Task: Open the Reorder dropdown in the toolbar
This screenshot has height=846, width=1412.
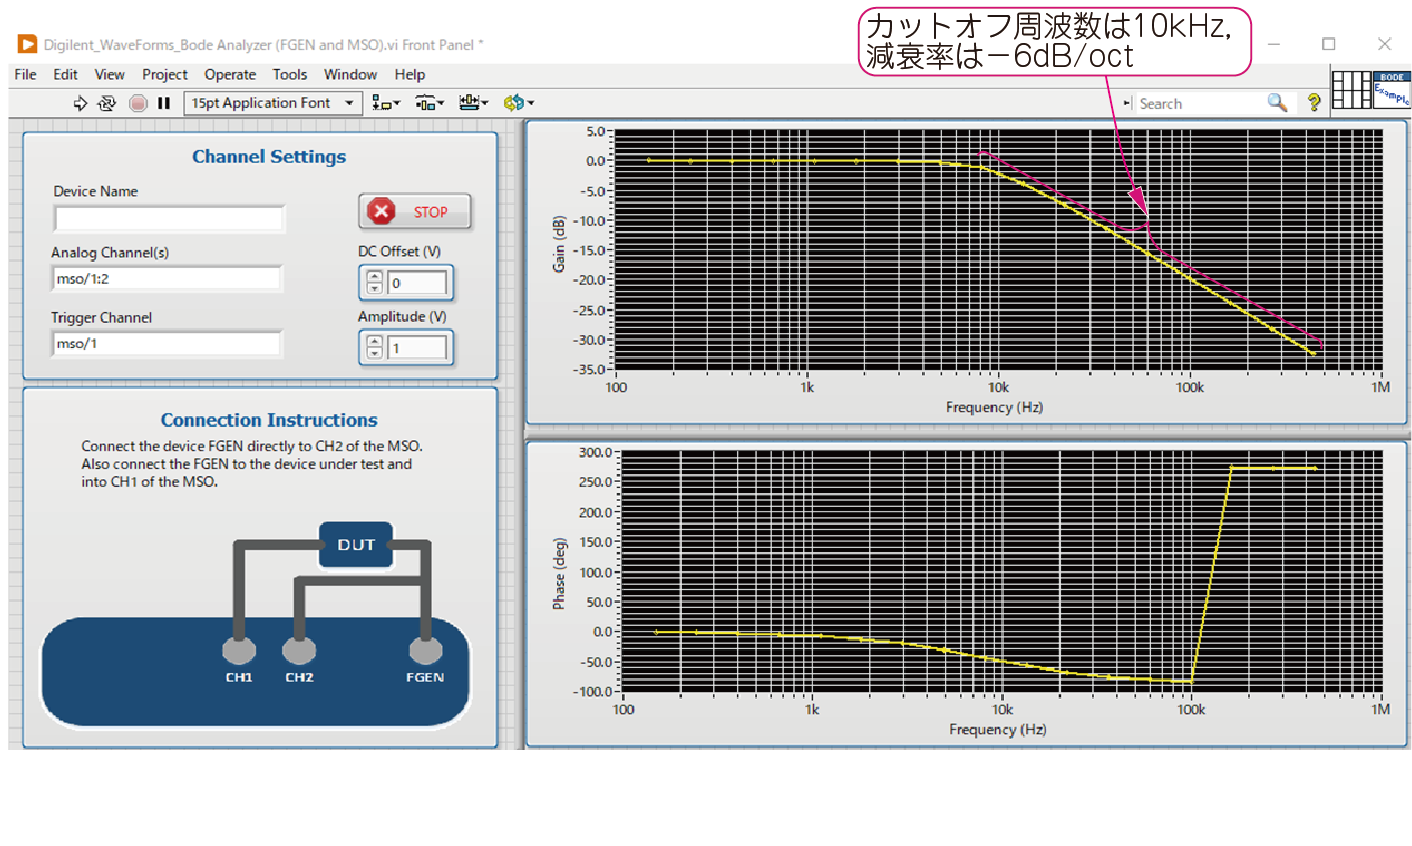Action: pyautogui.click(x=518, y=103)
